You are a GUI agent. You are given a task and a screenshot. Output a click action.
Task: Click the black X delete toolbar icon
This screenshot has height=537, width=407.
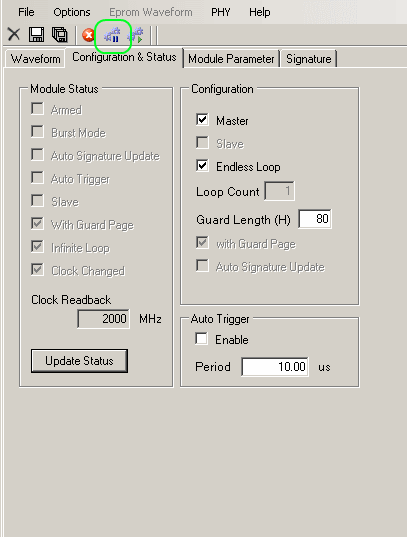pos(14,35)
